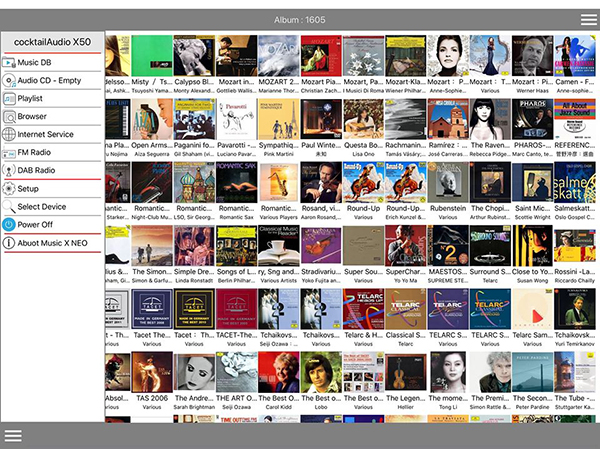The width and height of the screenshot is (600, 449).
Task: Click 'Pink Martini' artist name
Action: point(279,154)
